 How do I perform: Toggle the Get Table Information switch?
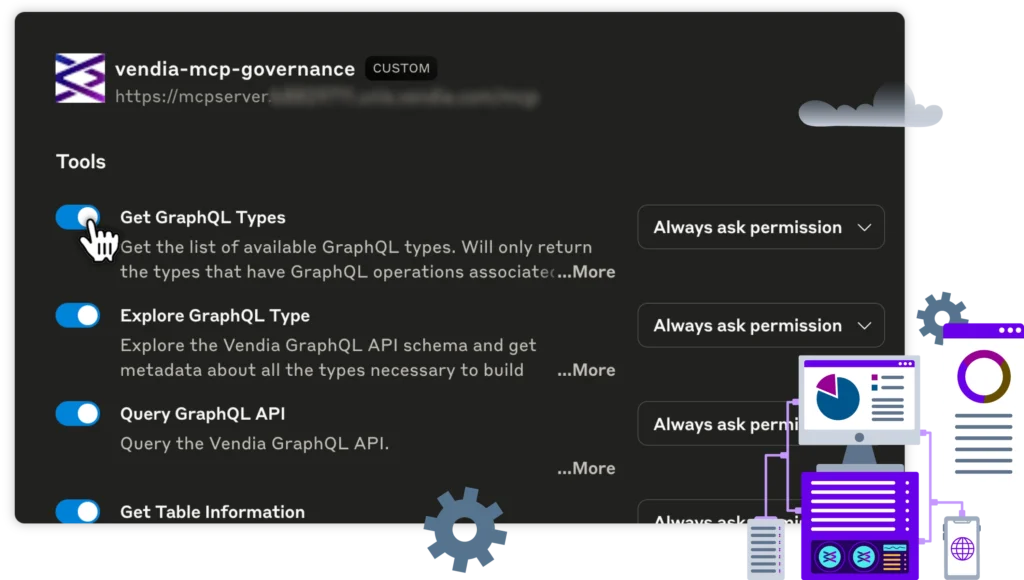pyautogui.click(x=78, y=512)
